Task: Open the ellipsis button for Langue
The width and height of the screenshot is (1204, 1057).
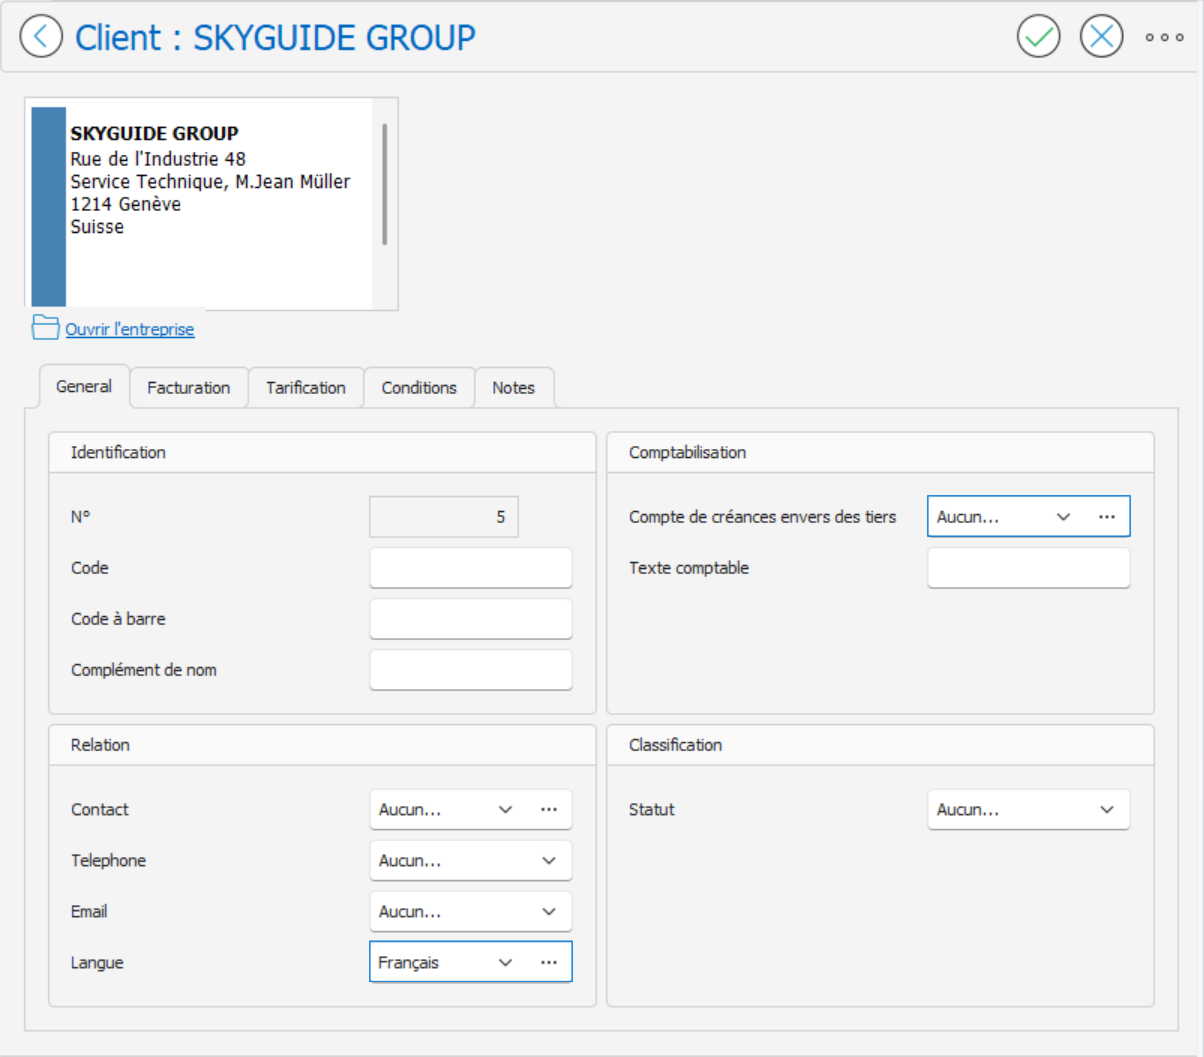Action: point(548,962)
